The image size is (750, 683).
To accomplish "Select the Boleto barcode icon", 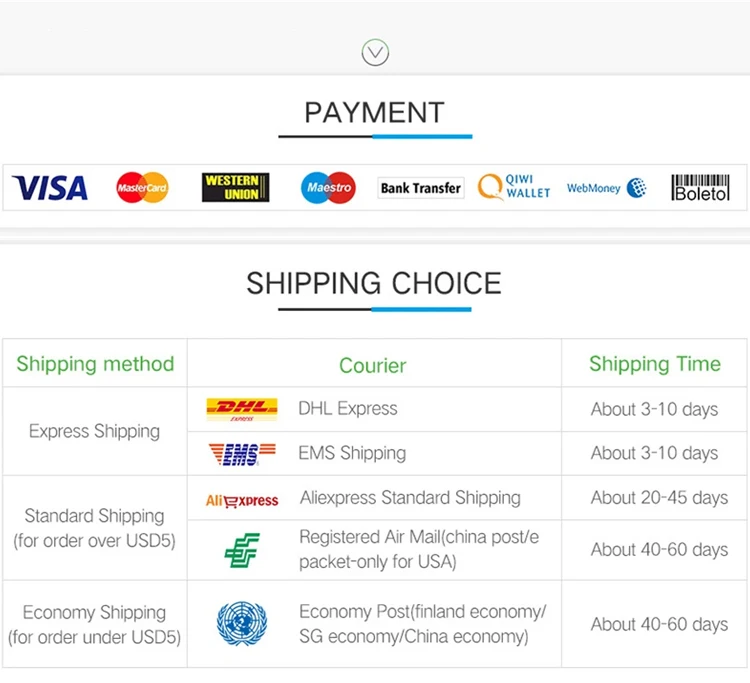I will click(x=700, y=187).
